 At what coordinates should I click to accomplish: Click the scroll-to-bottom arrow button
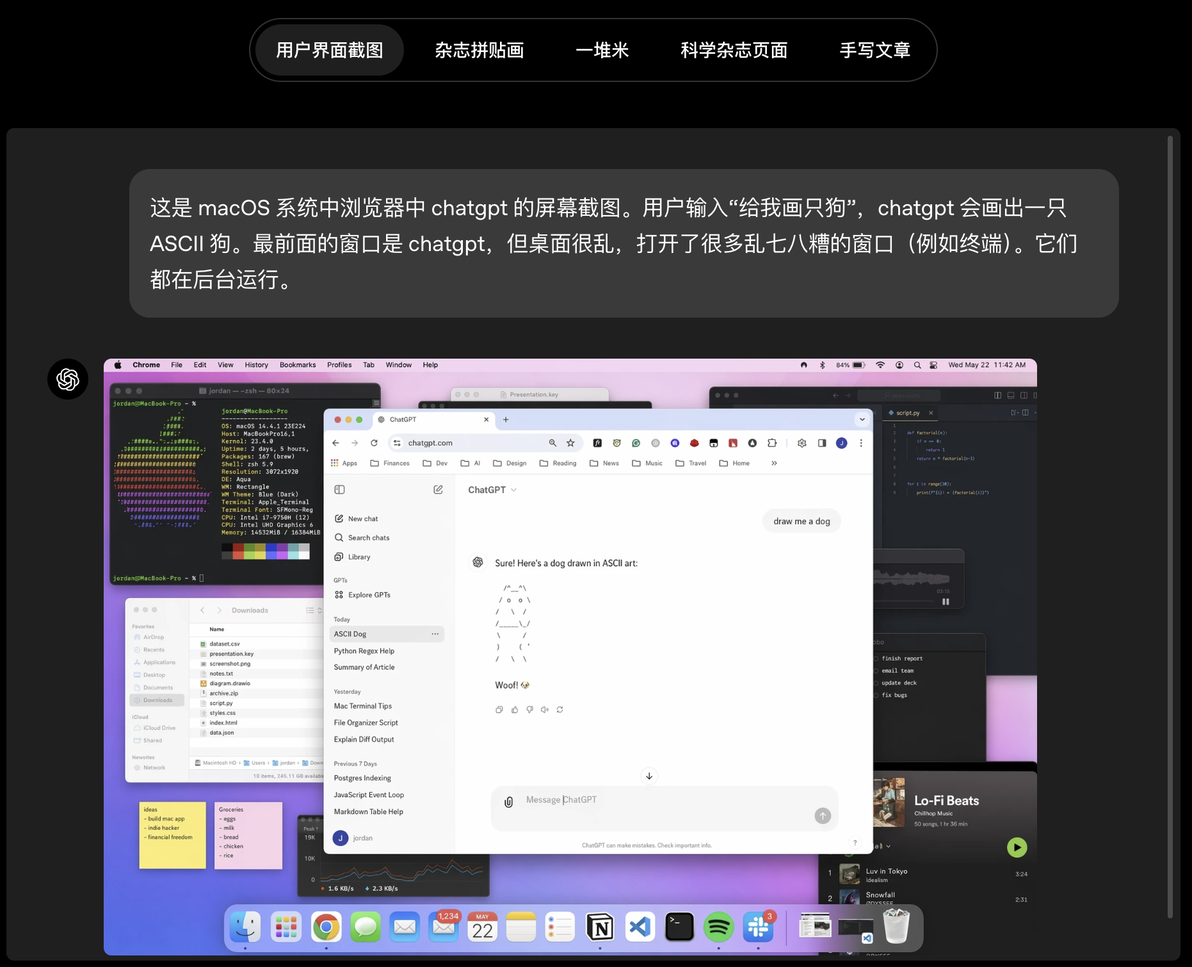coord(649,776)
